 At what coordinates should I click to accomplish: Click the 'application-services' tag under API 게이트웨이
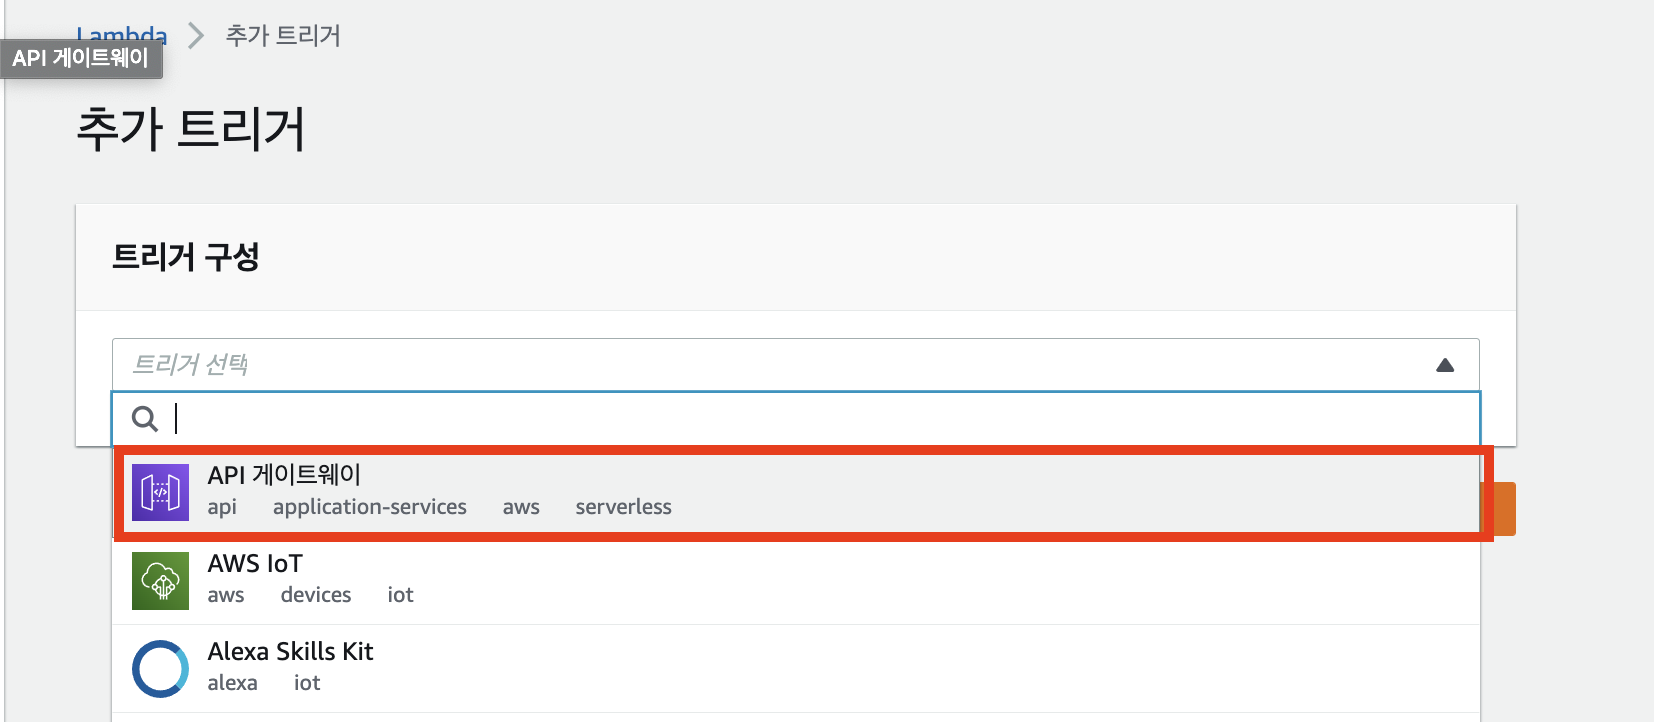coord(370,507)
